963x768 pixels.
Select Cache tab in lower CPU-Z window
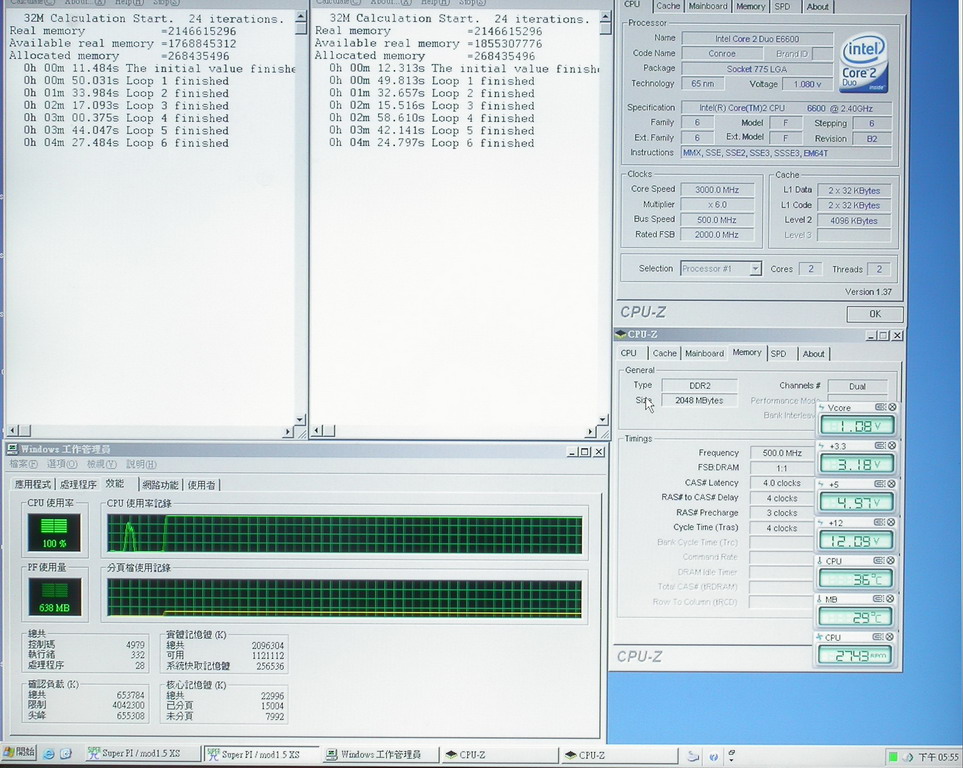click(665, 353)
